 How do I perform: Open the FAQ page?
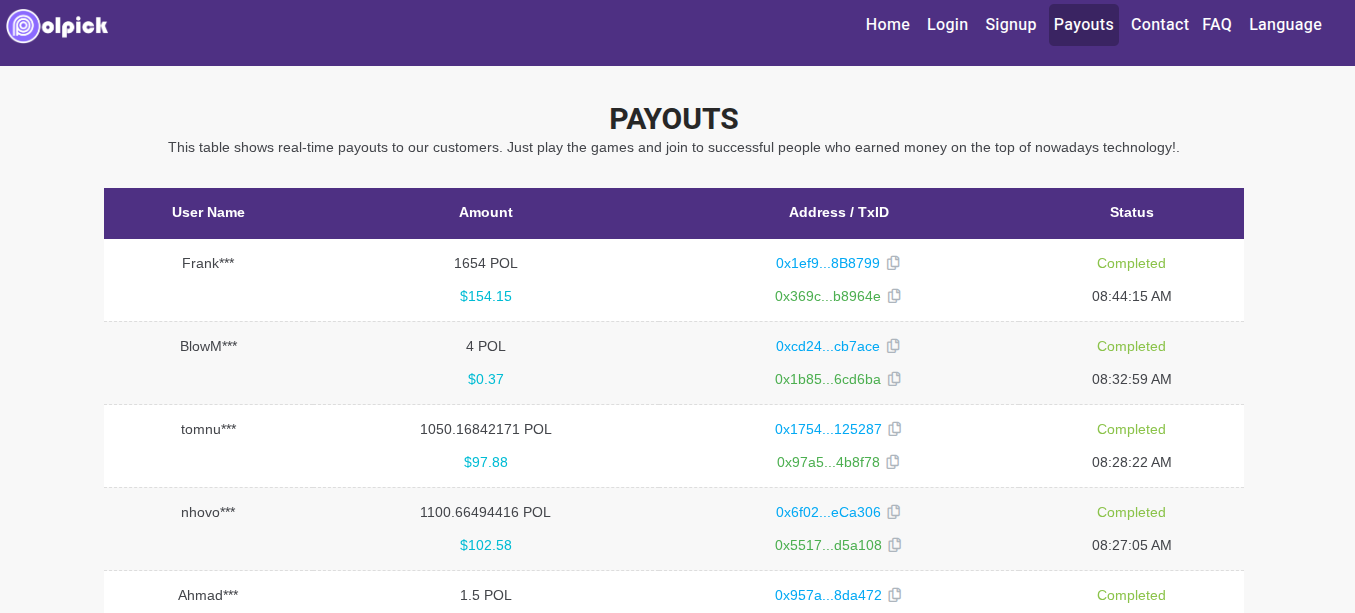(1217, 25)
